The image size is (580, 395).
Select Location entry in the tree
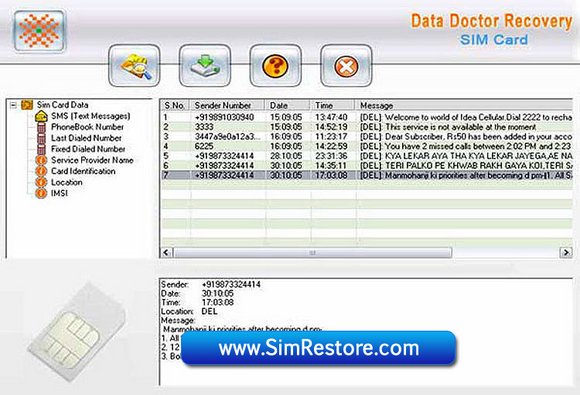(67, 182)
